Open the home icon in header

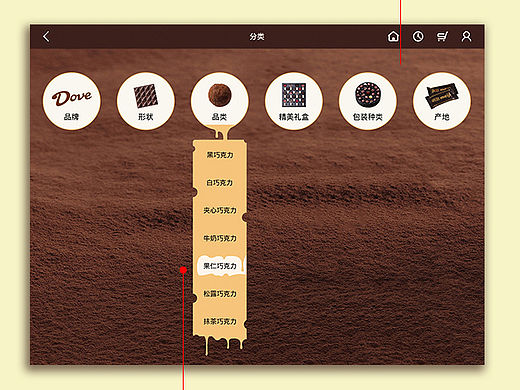point(393,36)
